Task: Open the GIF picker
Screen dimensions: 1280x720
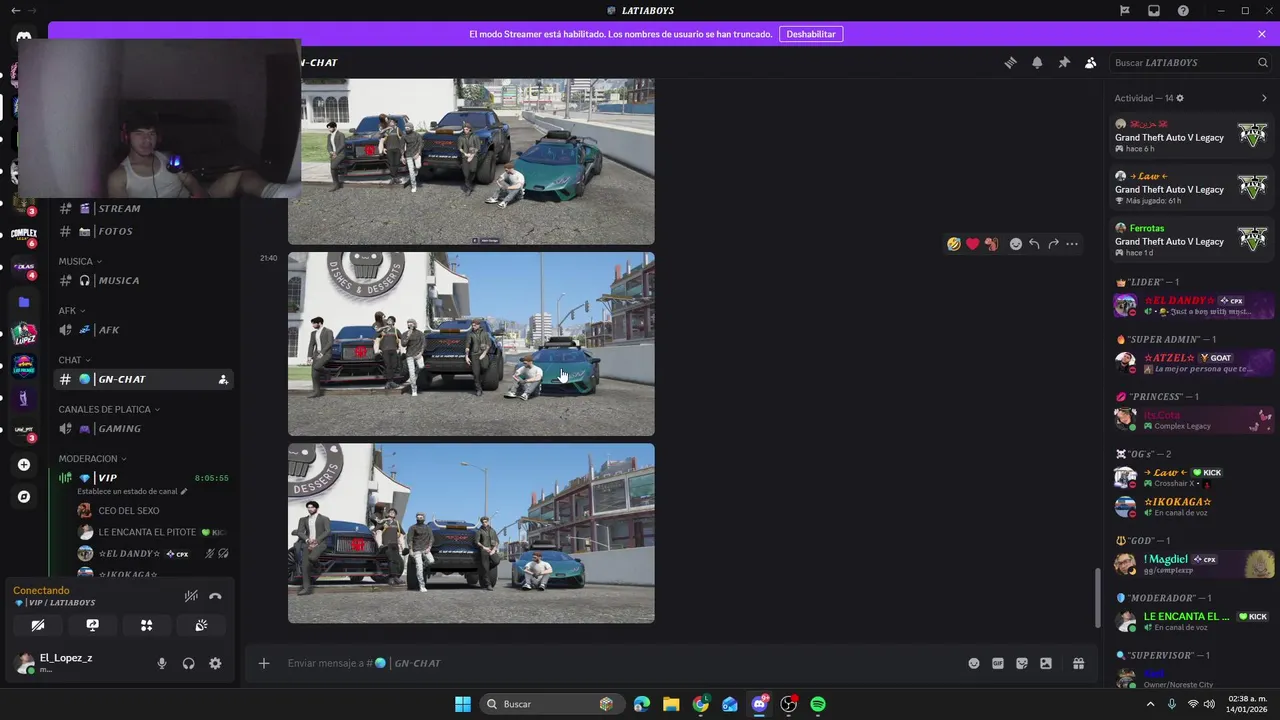Action: pyautogui.click(x=997, y=663)
